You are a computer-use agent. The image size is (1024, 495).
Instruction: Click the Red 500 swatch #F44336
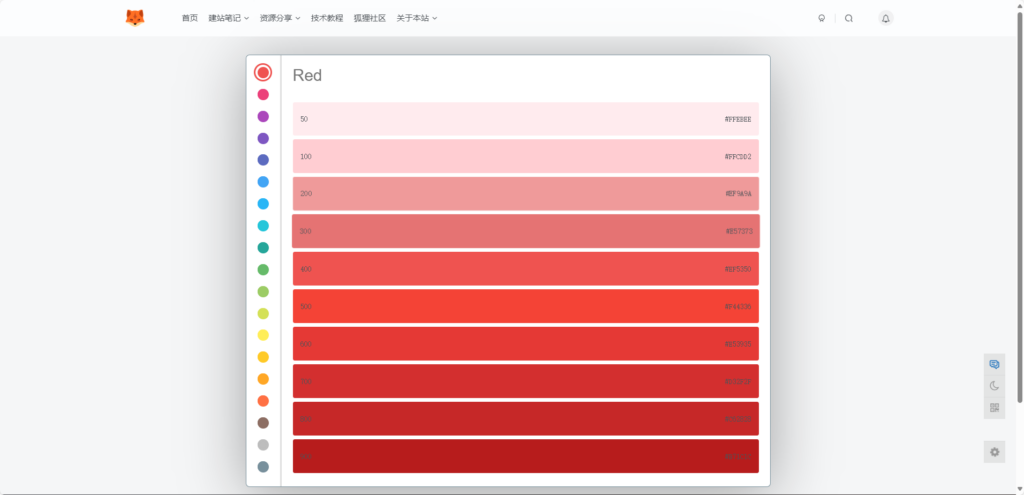pos(526,306)
